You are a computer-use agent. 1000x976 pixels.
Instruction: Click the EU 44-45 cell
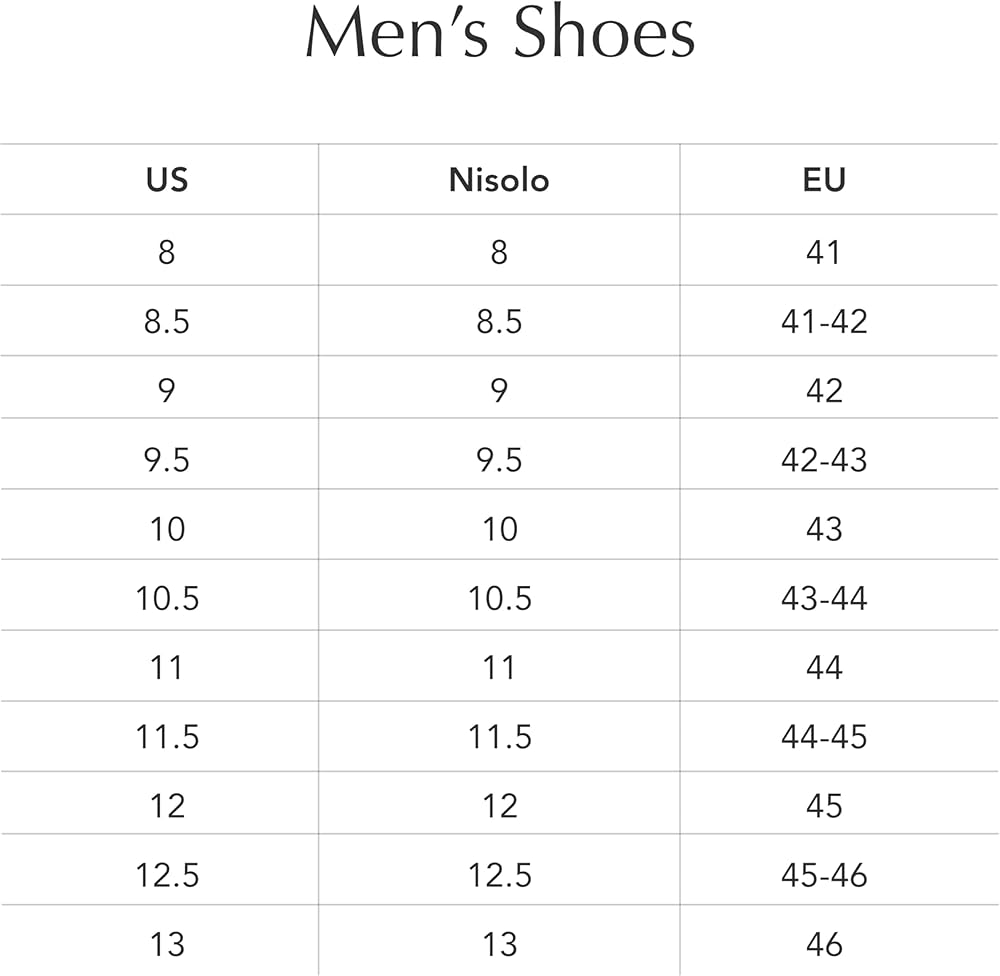tap(824, 737)
